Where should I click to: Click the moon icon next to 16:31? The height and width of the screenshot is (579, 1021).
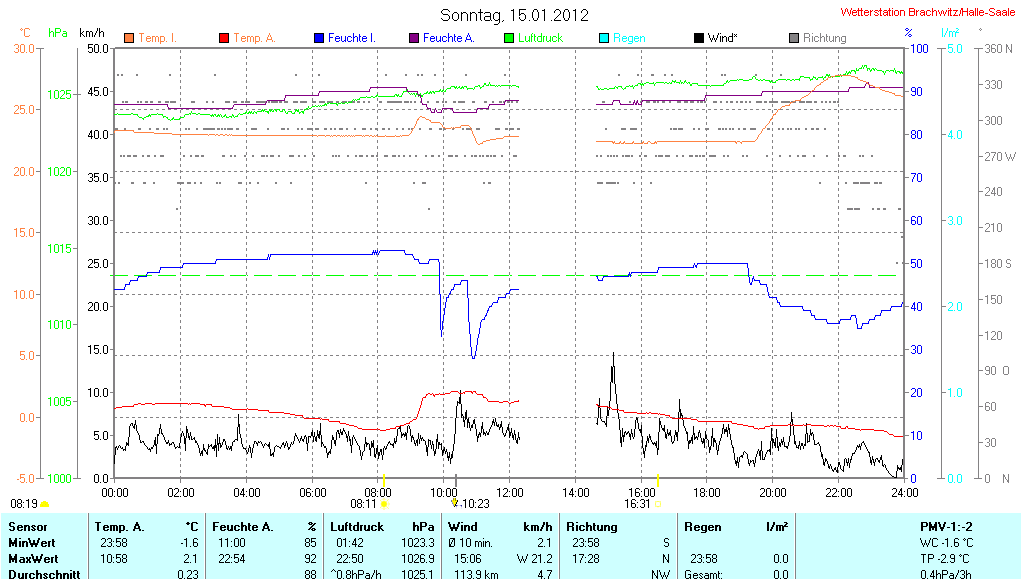658,505
